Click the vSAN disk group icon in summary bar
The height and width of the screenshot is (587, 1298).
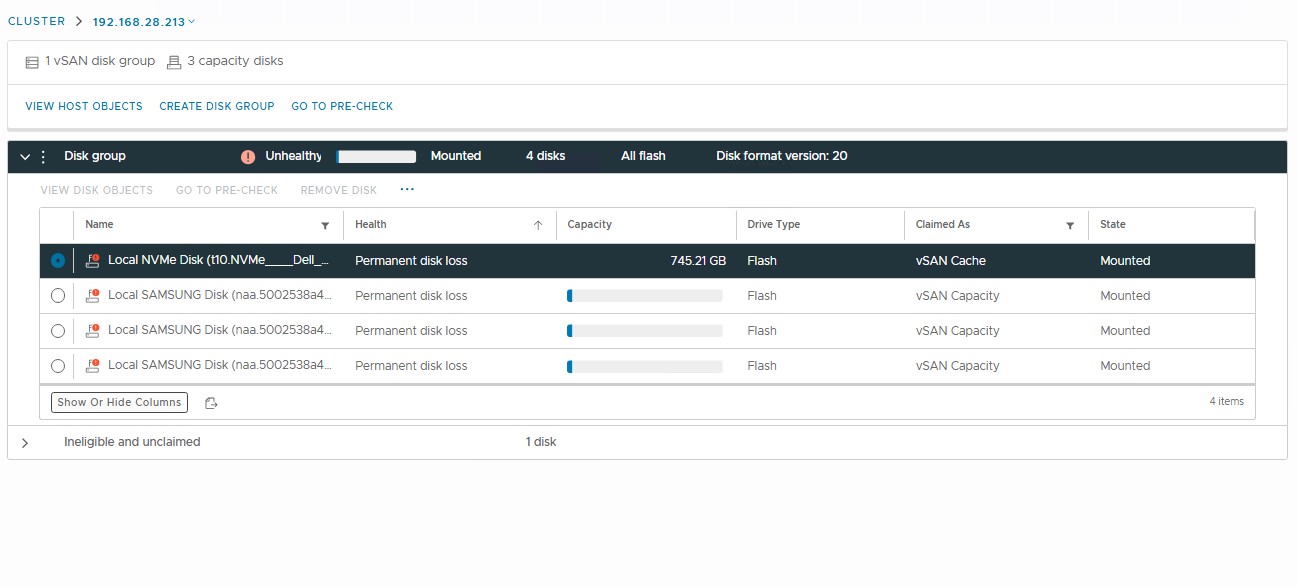(x=32, y=61)
